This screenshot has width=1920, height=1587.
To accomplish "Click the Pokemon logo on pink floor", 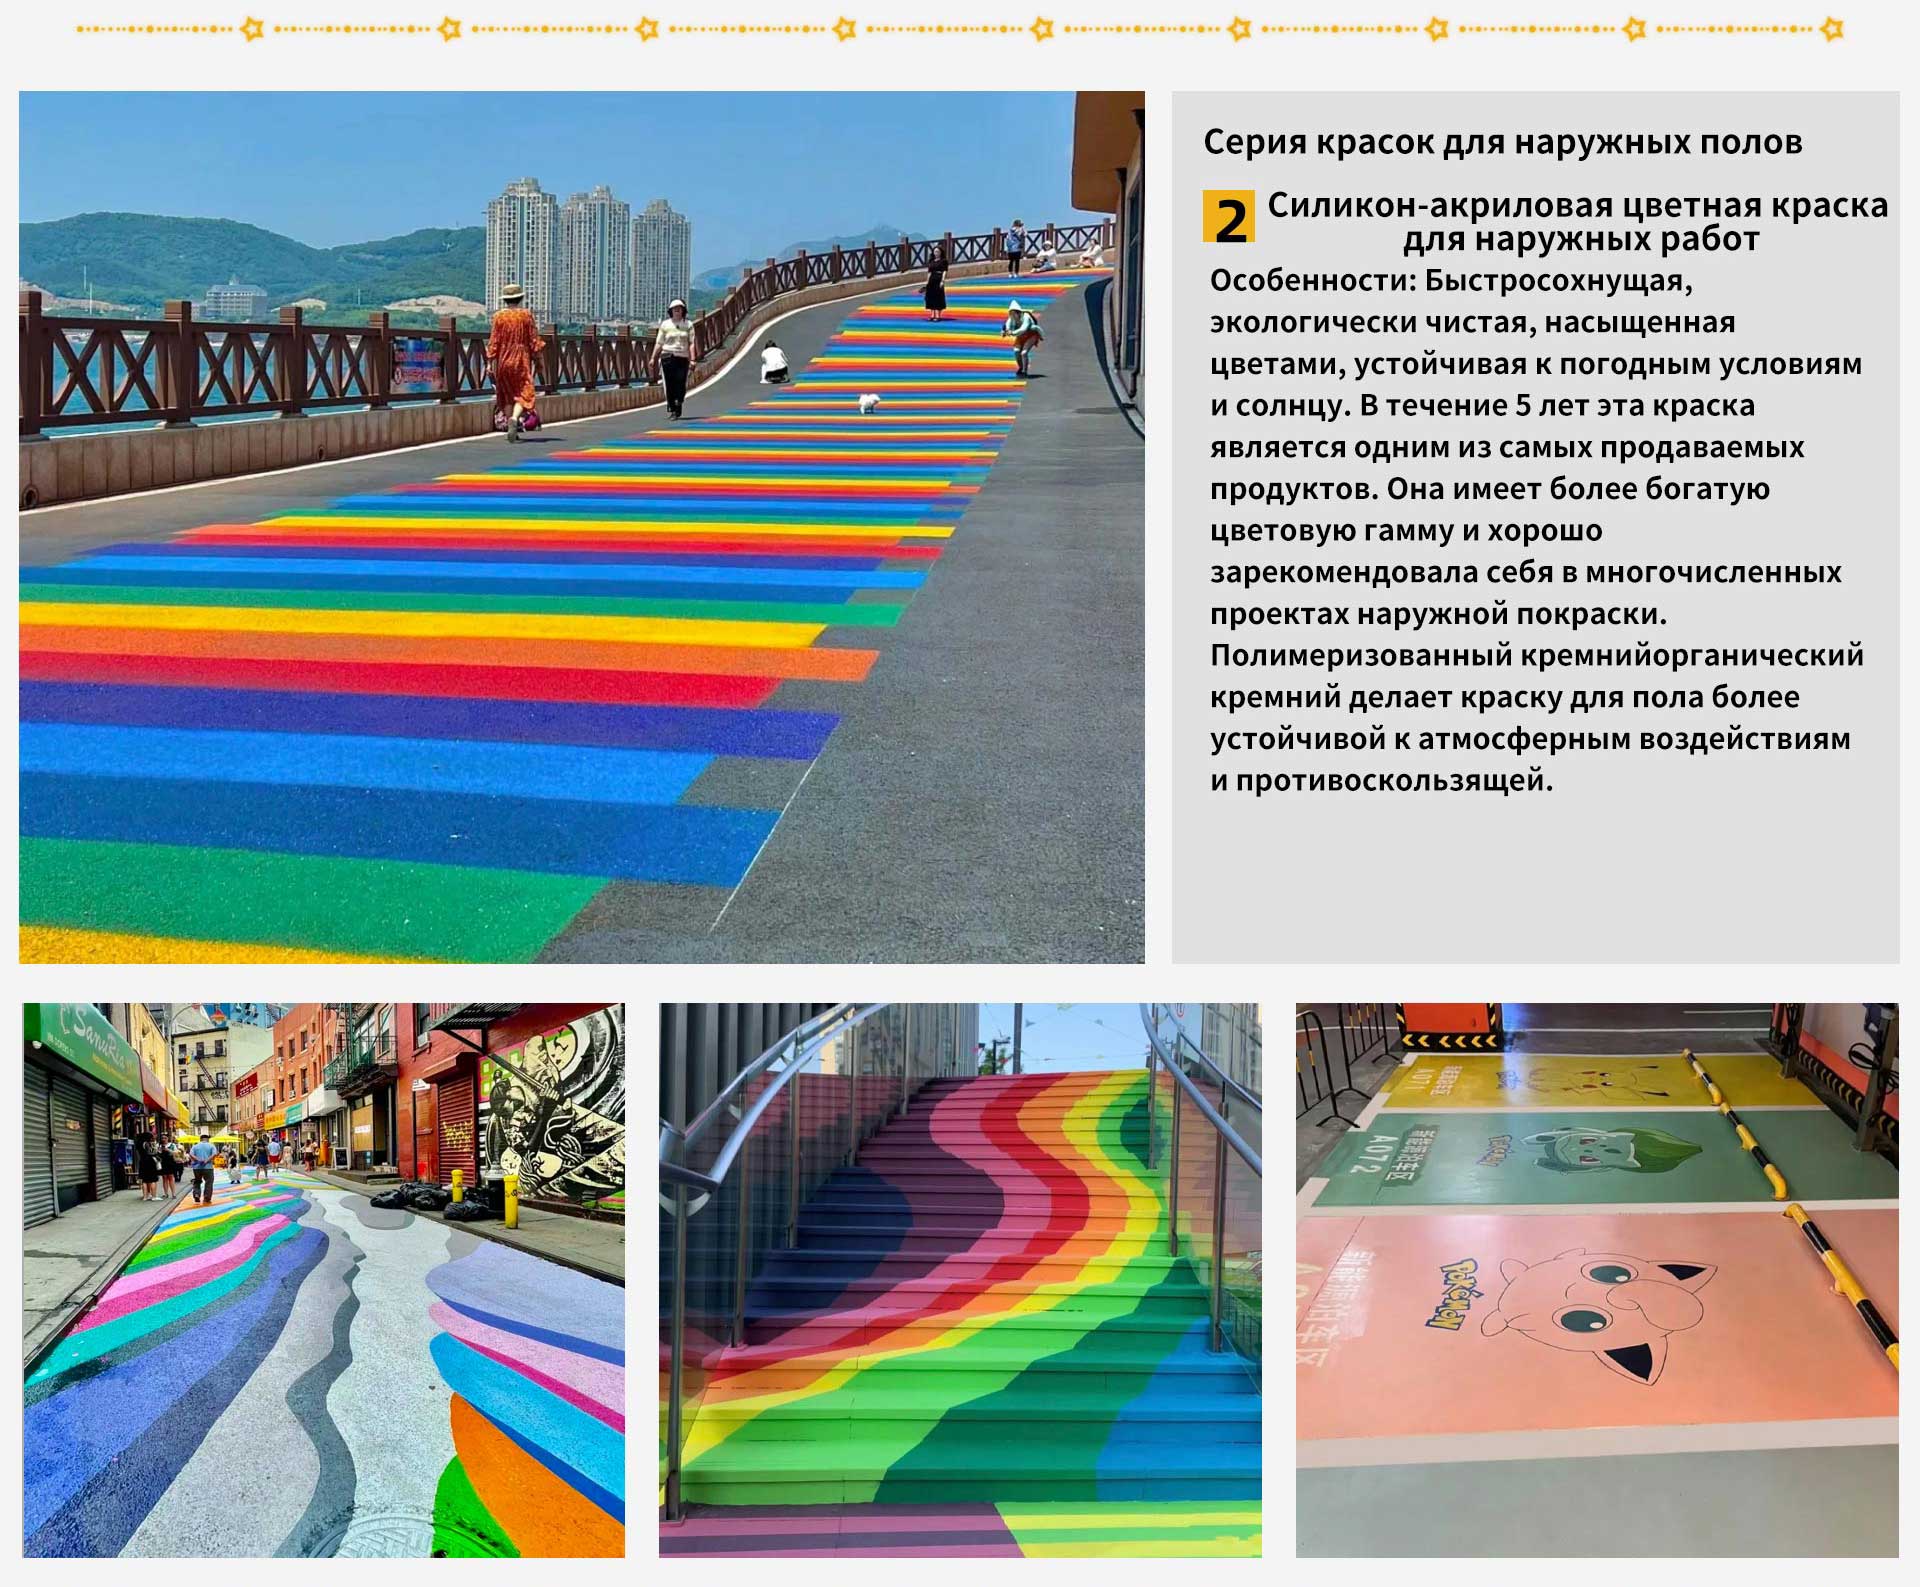I will pyautogui.click(x=1453, y=1293).
